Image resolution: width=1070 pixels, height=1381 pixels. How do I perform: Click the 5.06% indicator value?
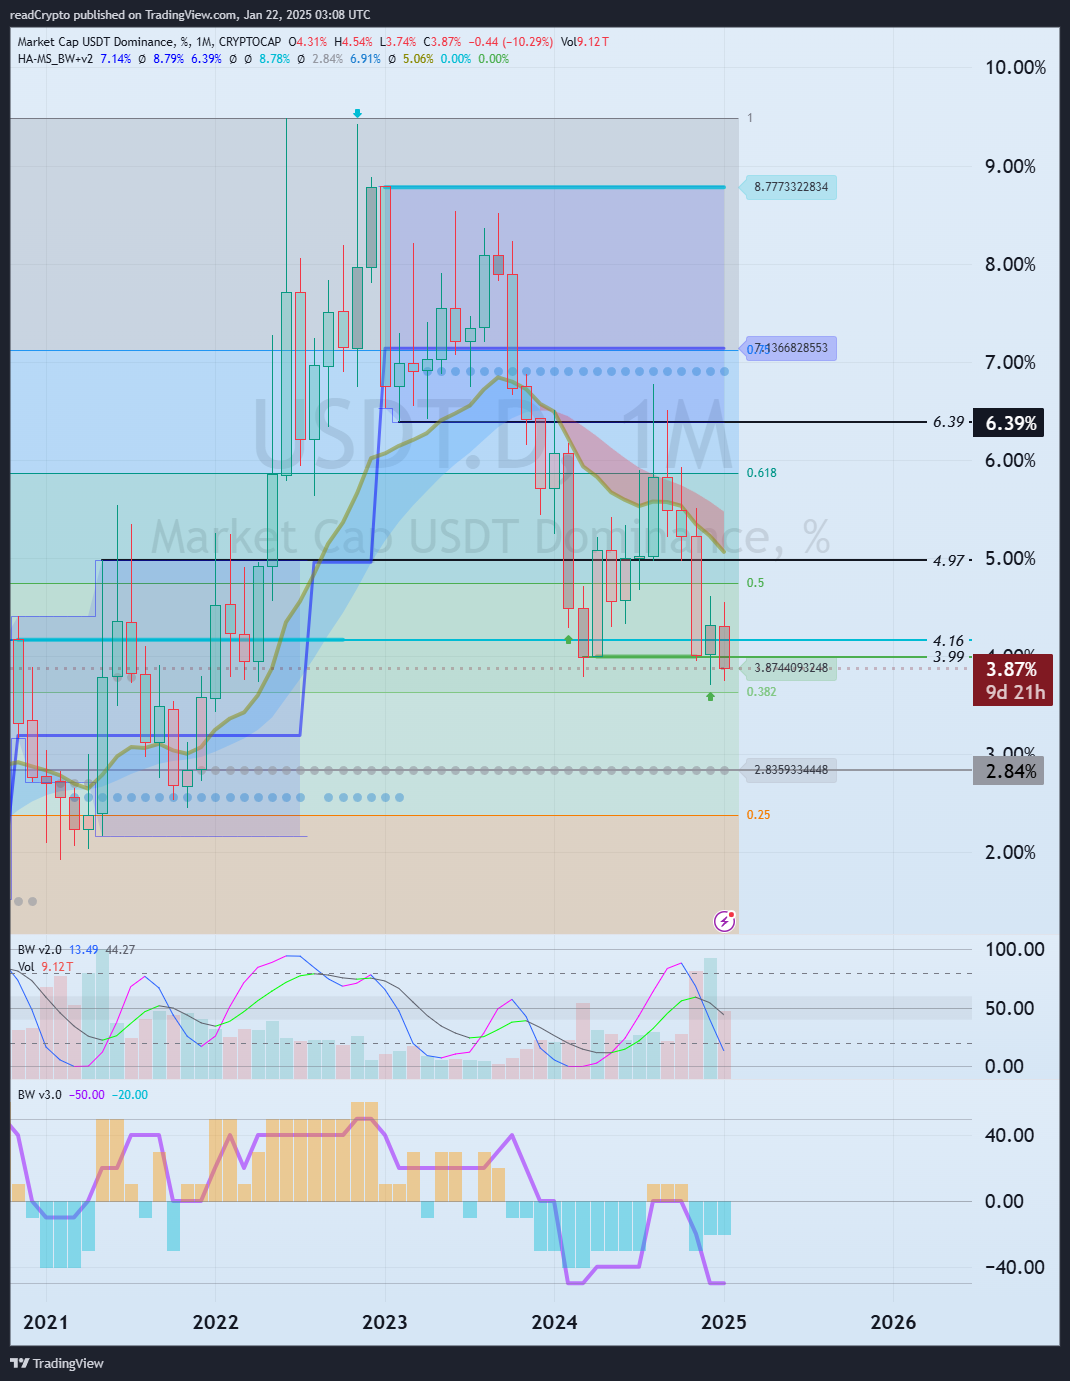[418, 59]
